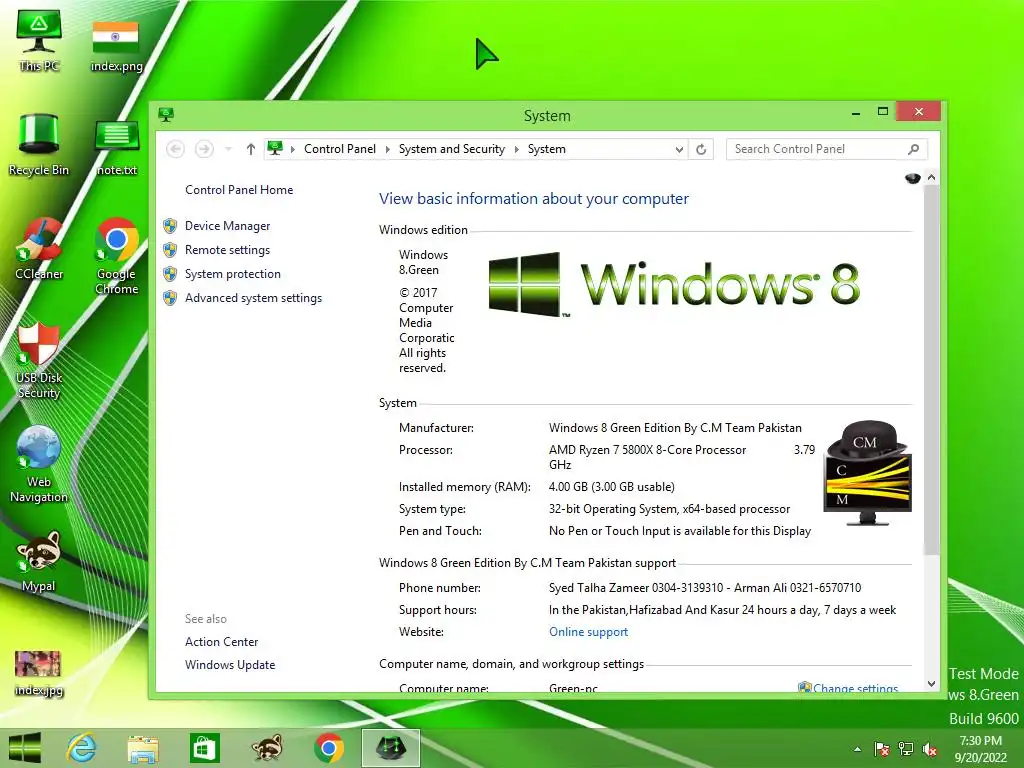Click the vertical scrollbar thumb
This screenshot has height=768, width=1024.
[931, 370]
